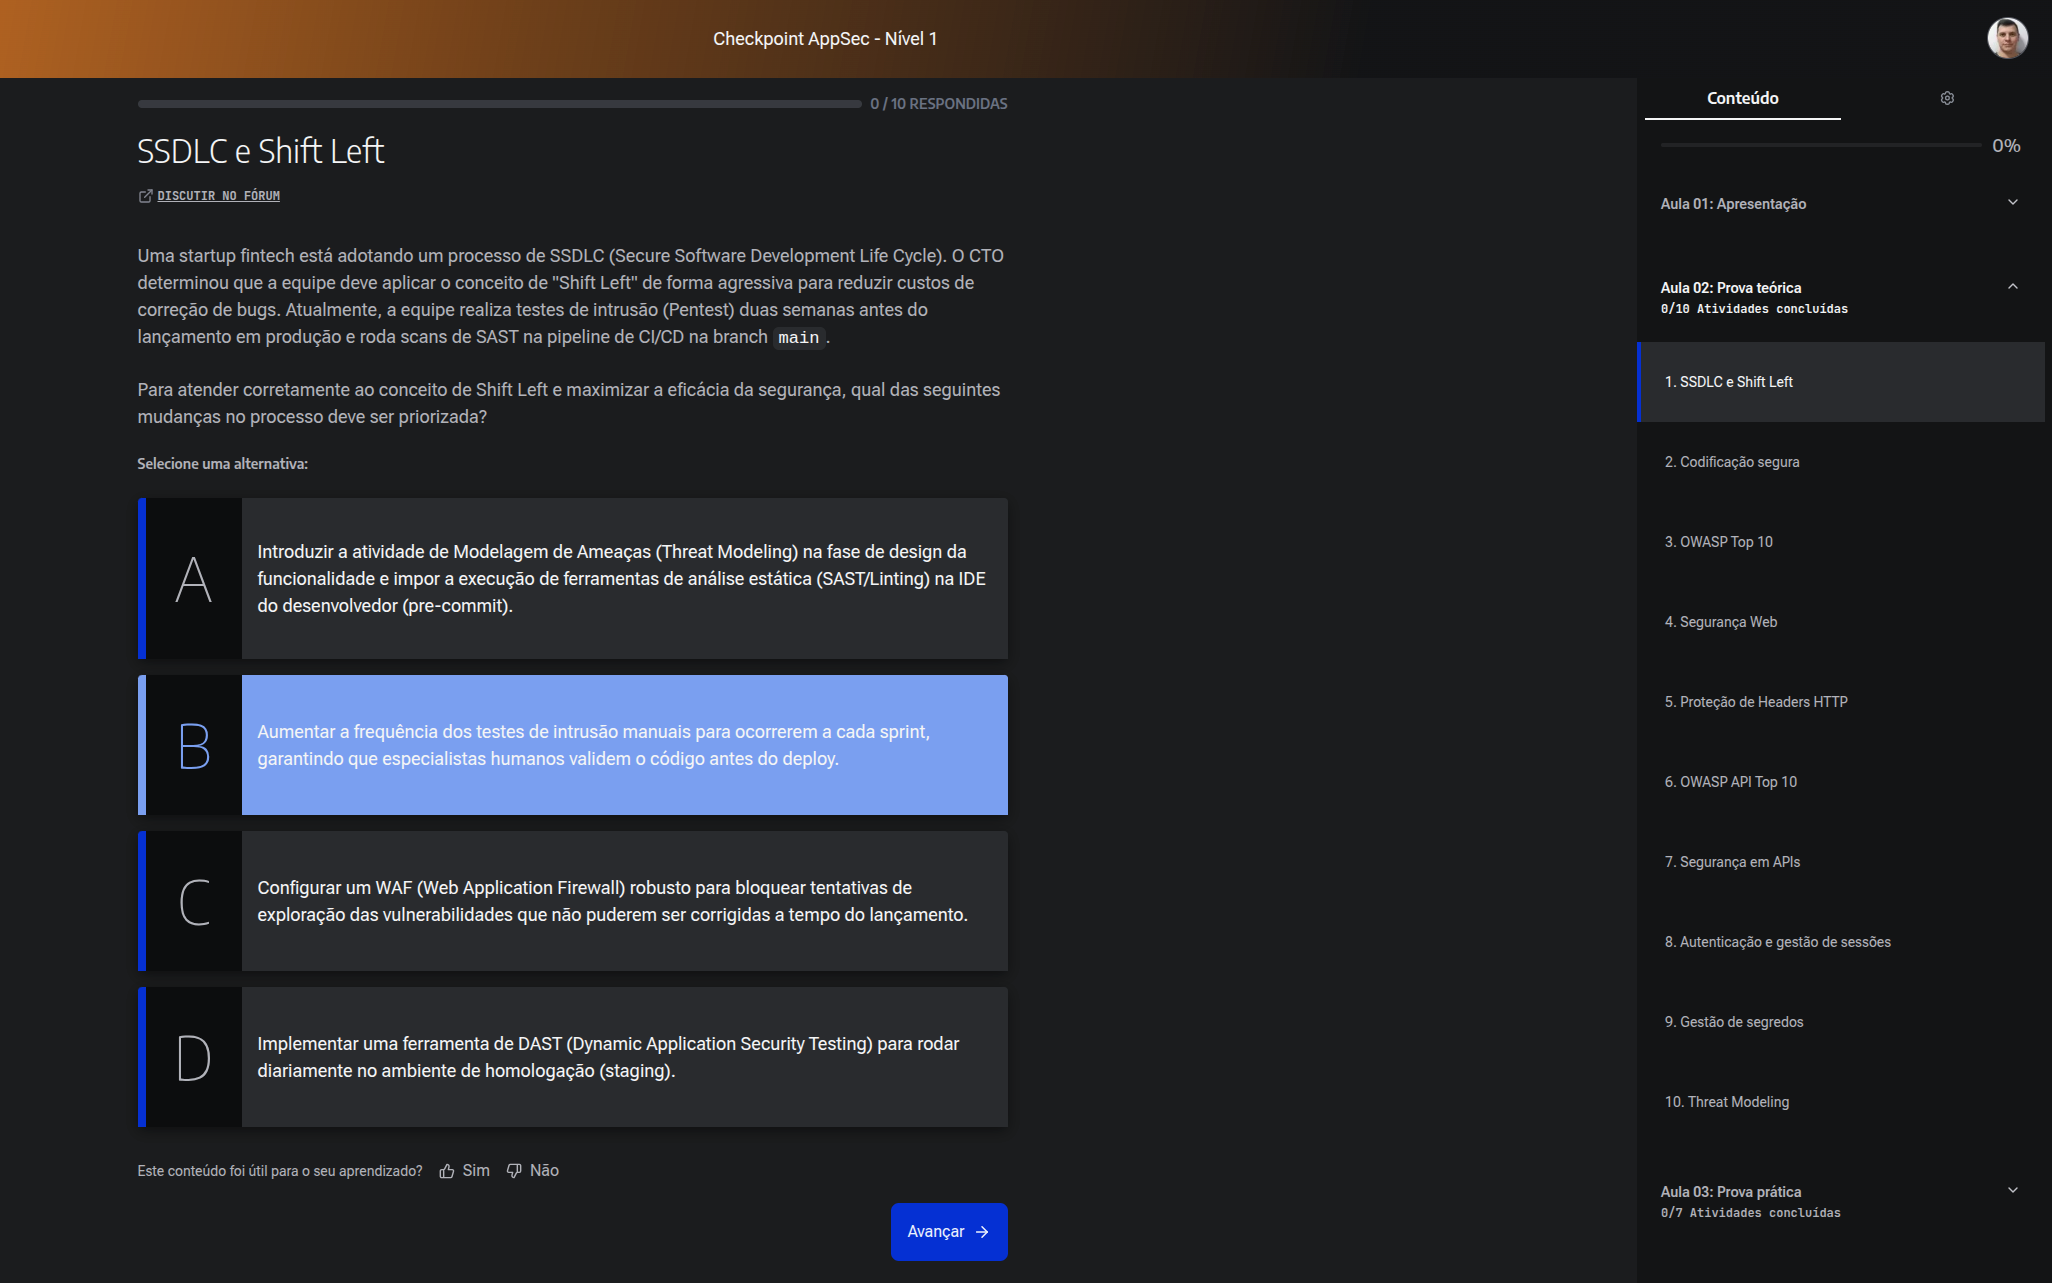
Task: Click the user profile avatar
Action: click(2007, 39)
